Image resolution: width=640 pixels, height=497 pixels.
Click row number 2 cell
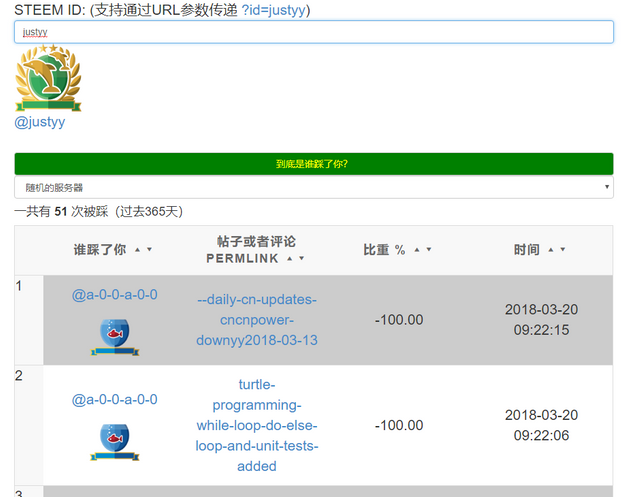(x=29, y=425)
